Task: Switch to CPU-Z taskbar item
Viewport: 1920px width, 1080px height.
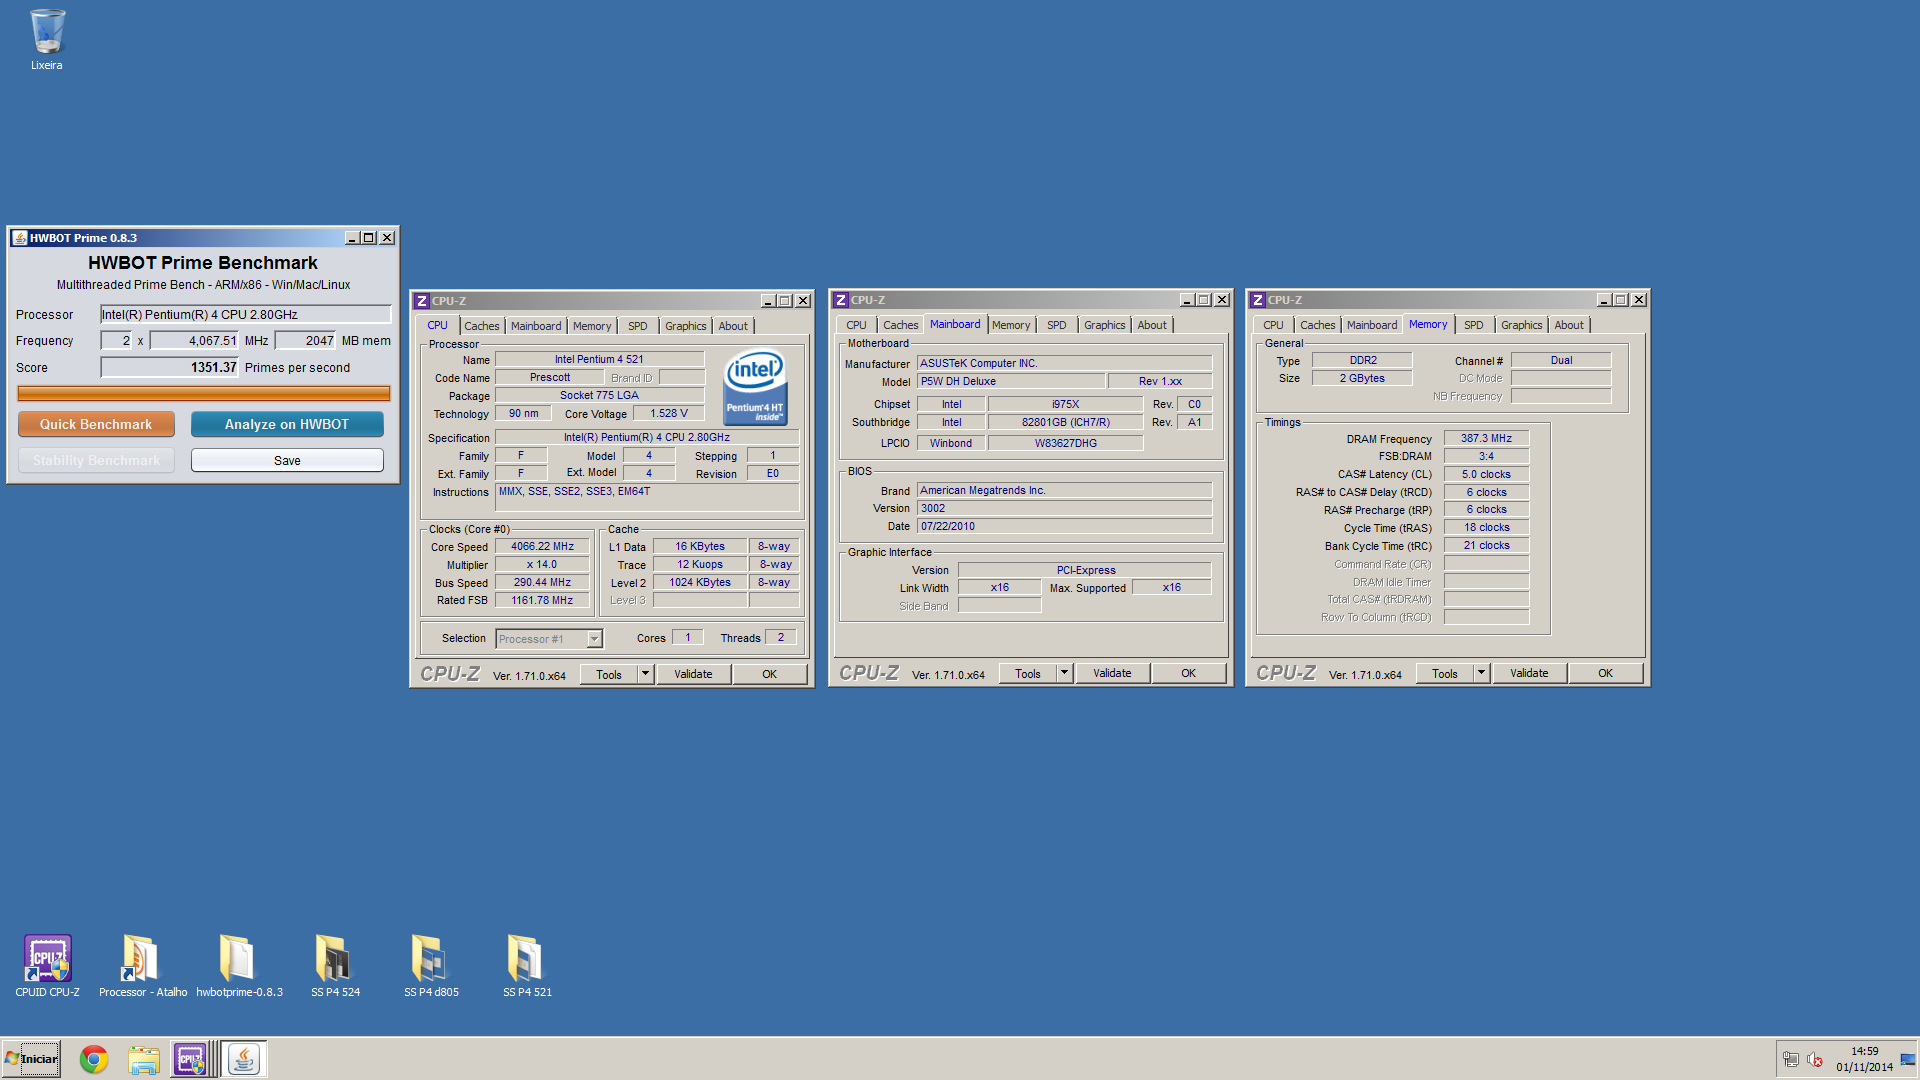Action: [190, 1059]
